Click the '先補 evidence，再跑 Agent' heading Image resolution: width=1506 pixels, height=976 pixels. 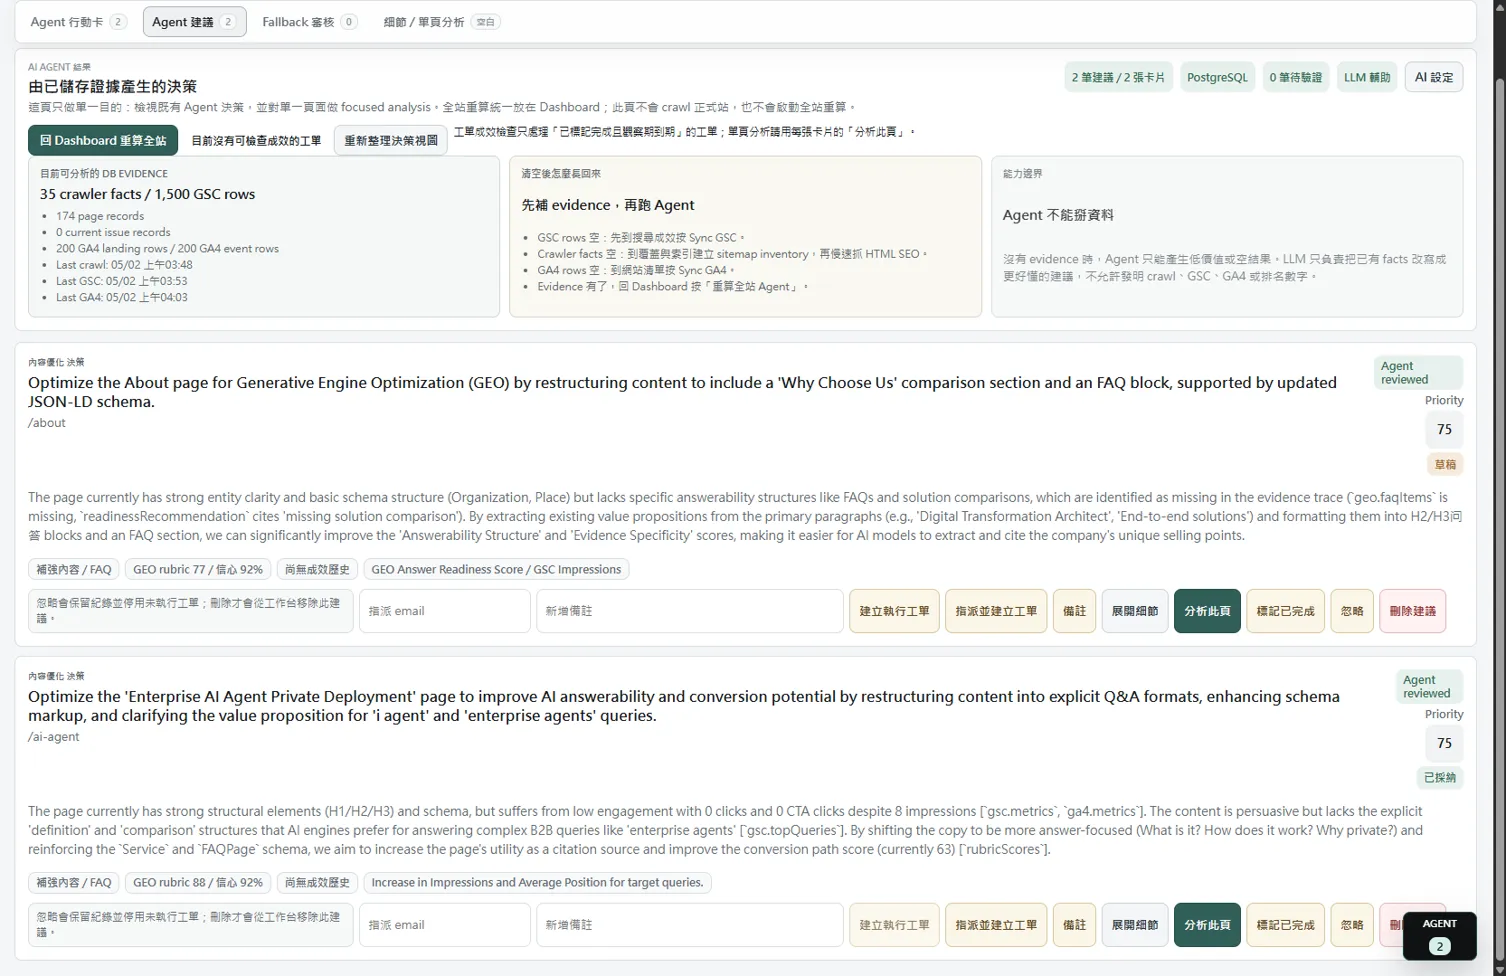click(608, 205)
